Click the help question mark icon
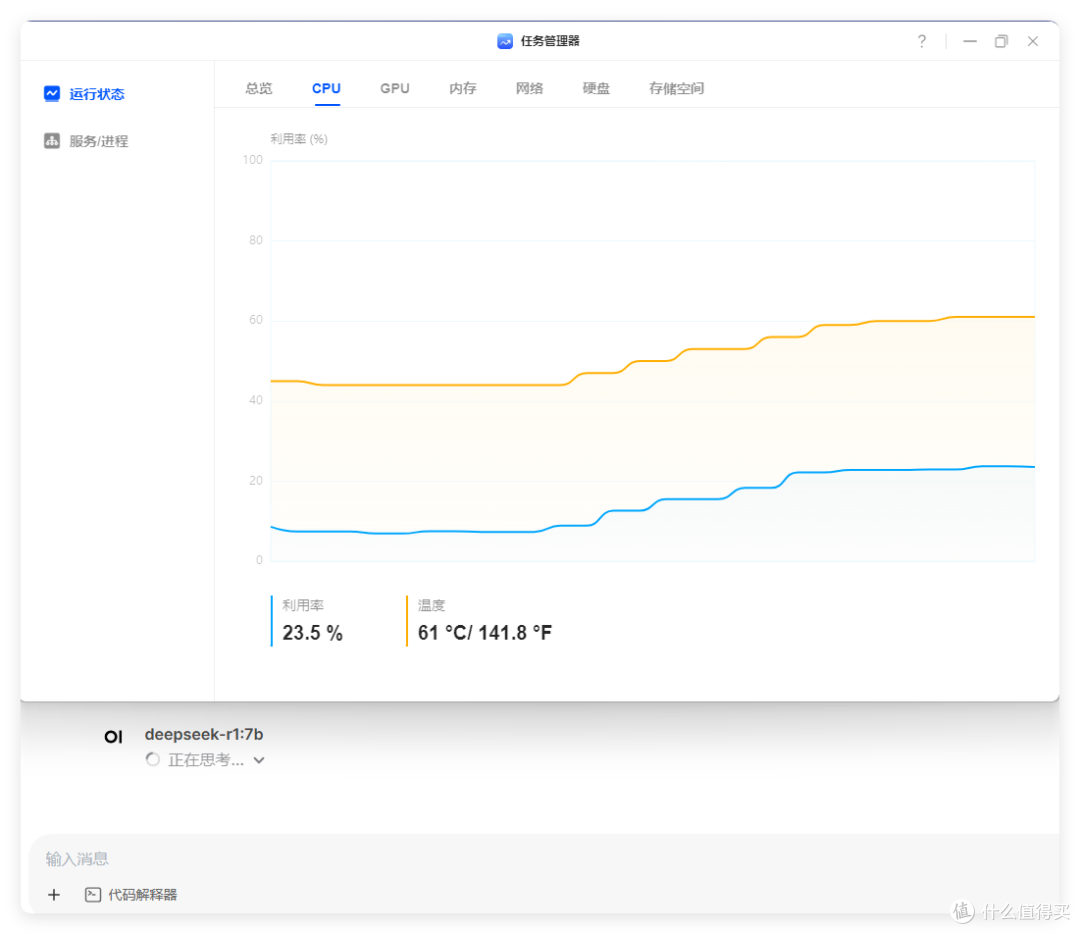This screenshot has width=1080, height=934. click(922, 41)
